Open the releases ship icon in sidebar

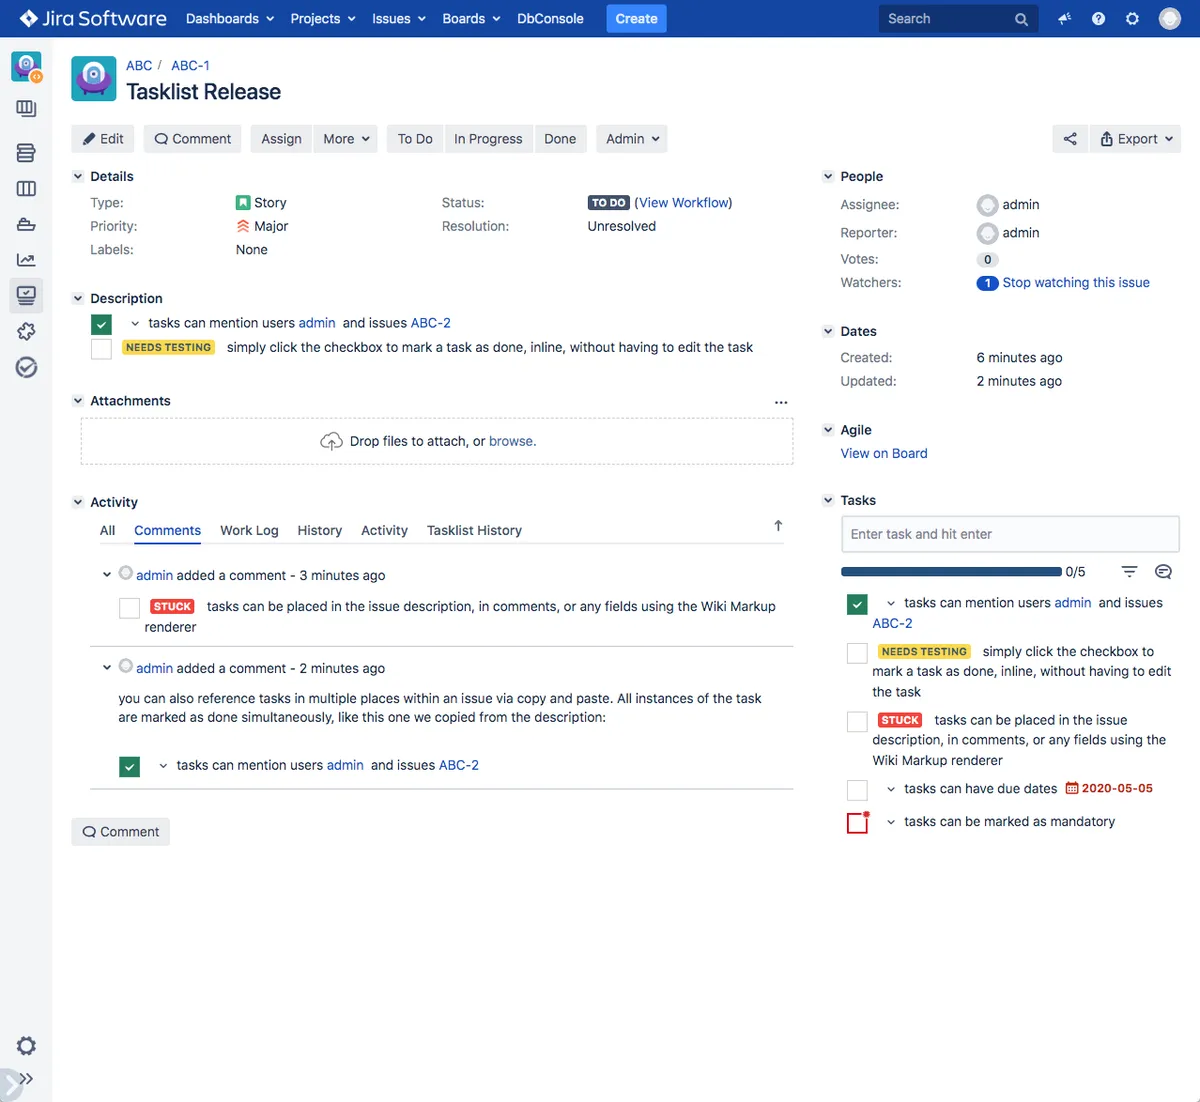point(26,224)
